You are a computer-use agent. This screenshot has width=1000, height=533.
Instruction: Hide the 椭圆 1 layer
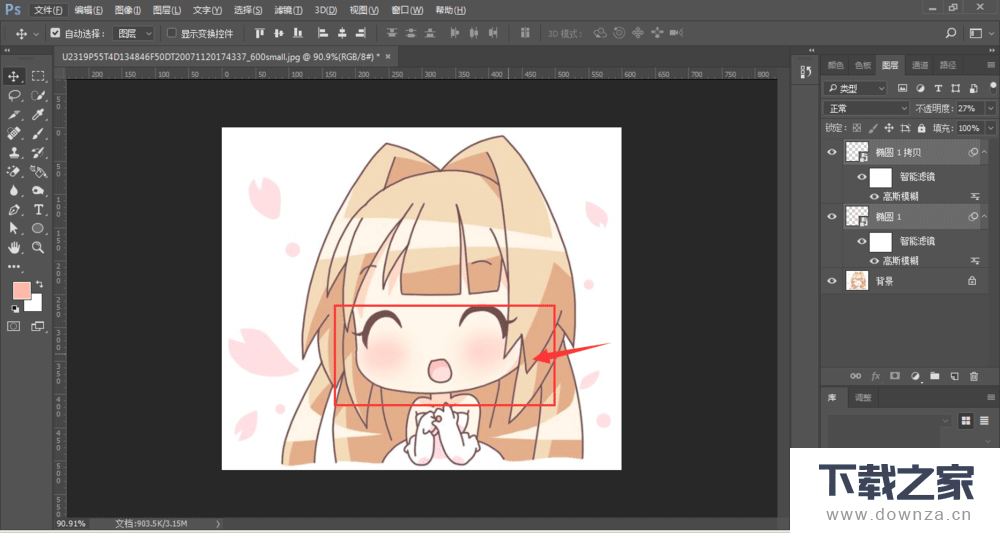(832, 217)
